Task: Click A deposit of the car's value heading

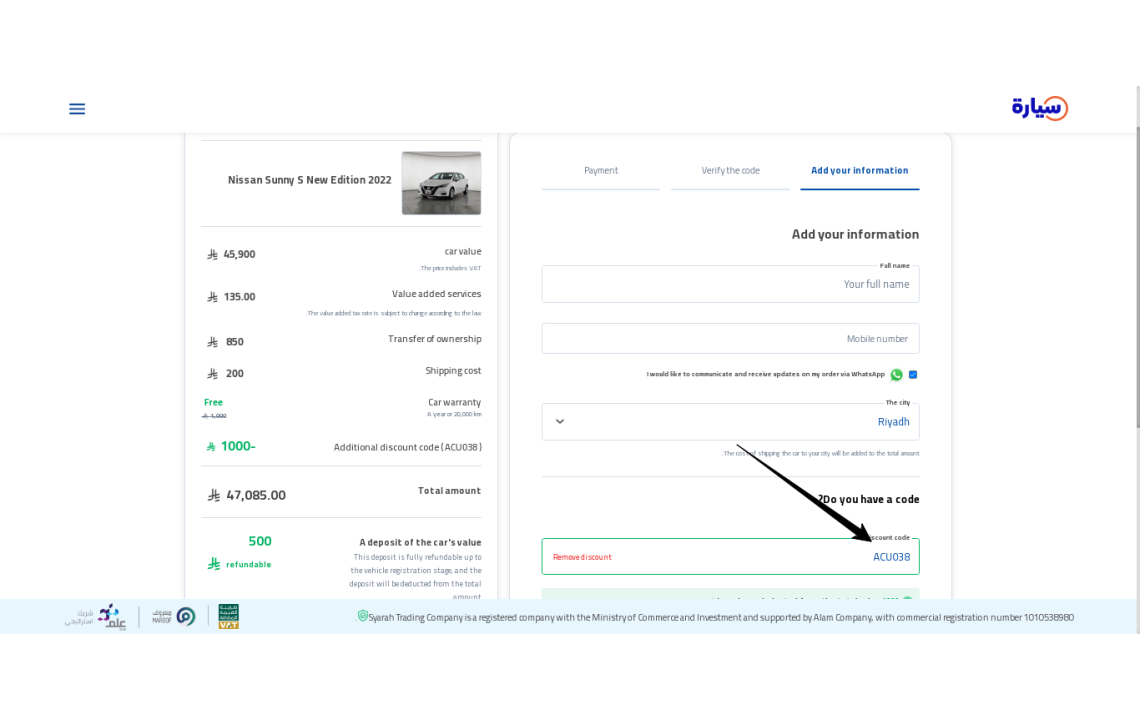Action: click(x=420, y=543)
